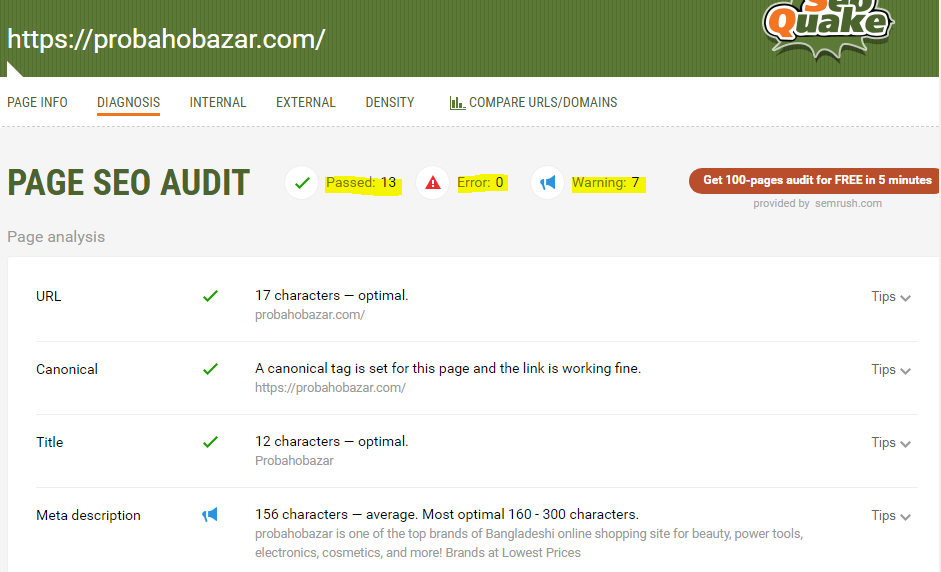
Task: Click the canonical https://probahobazar.com/ link text
Action: click(330, 388)
